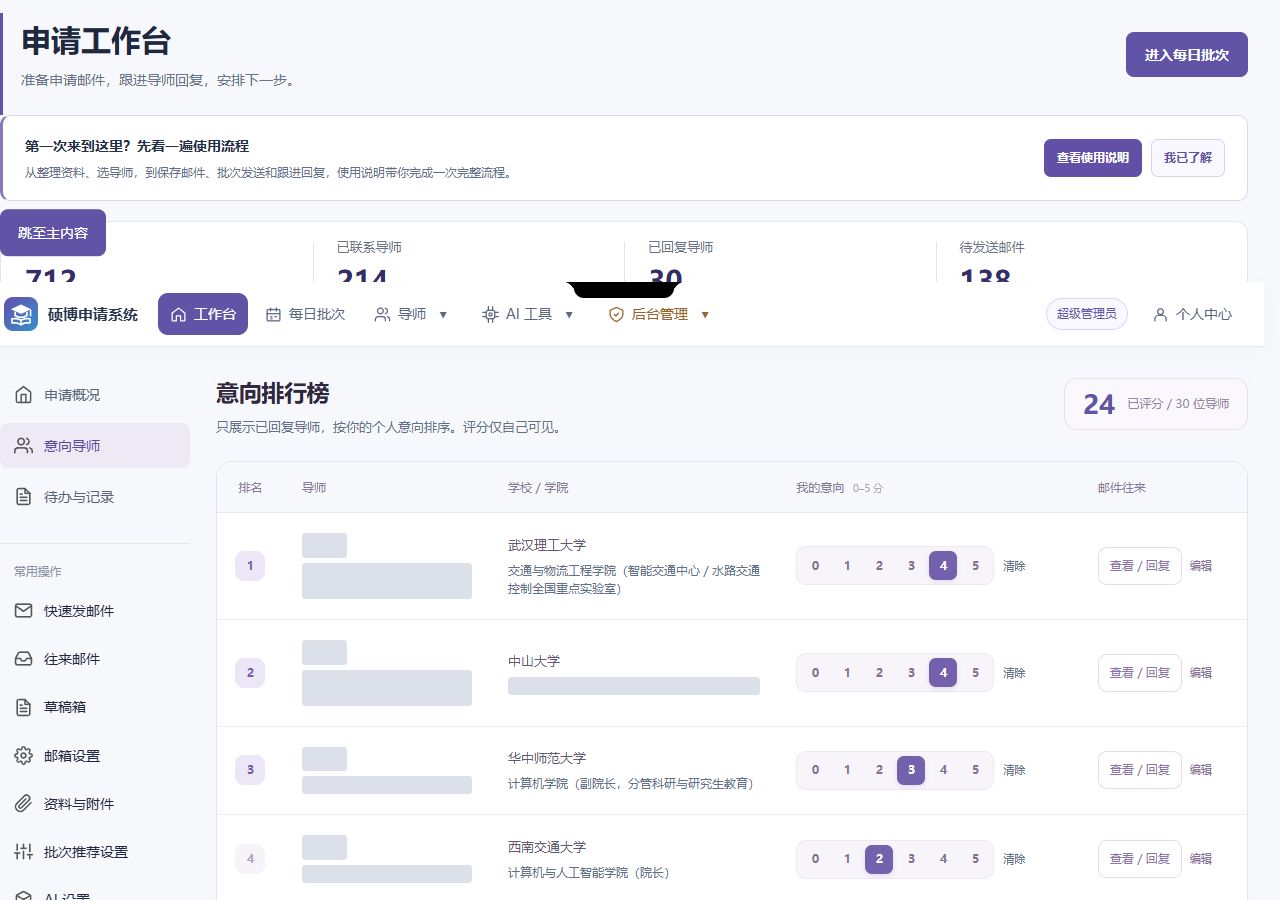Click the 学校 / 学院 column header
1280x900 pixels.
538,488
